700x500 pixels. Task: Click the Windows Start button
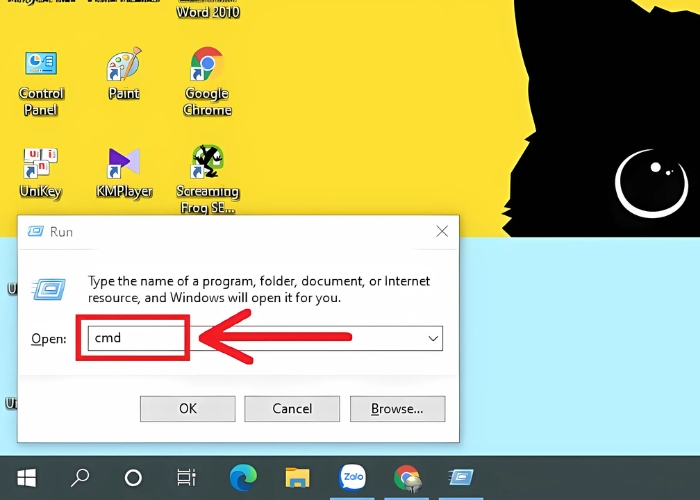pyautogui.click(x=27, y=477)
